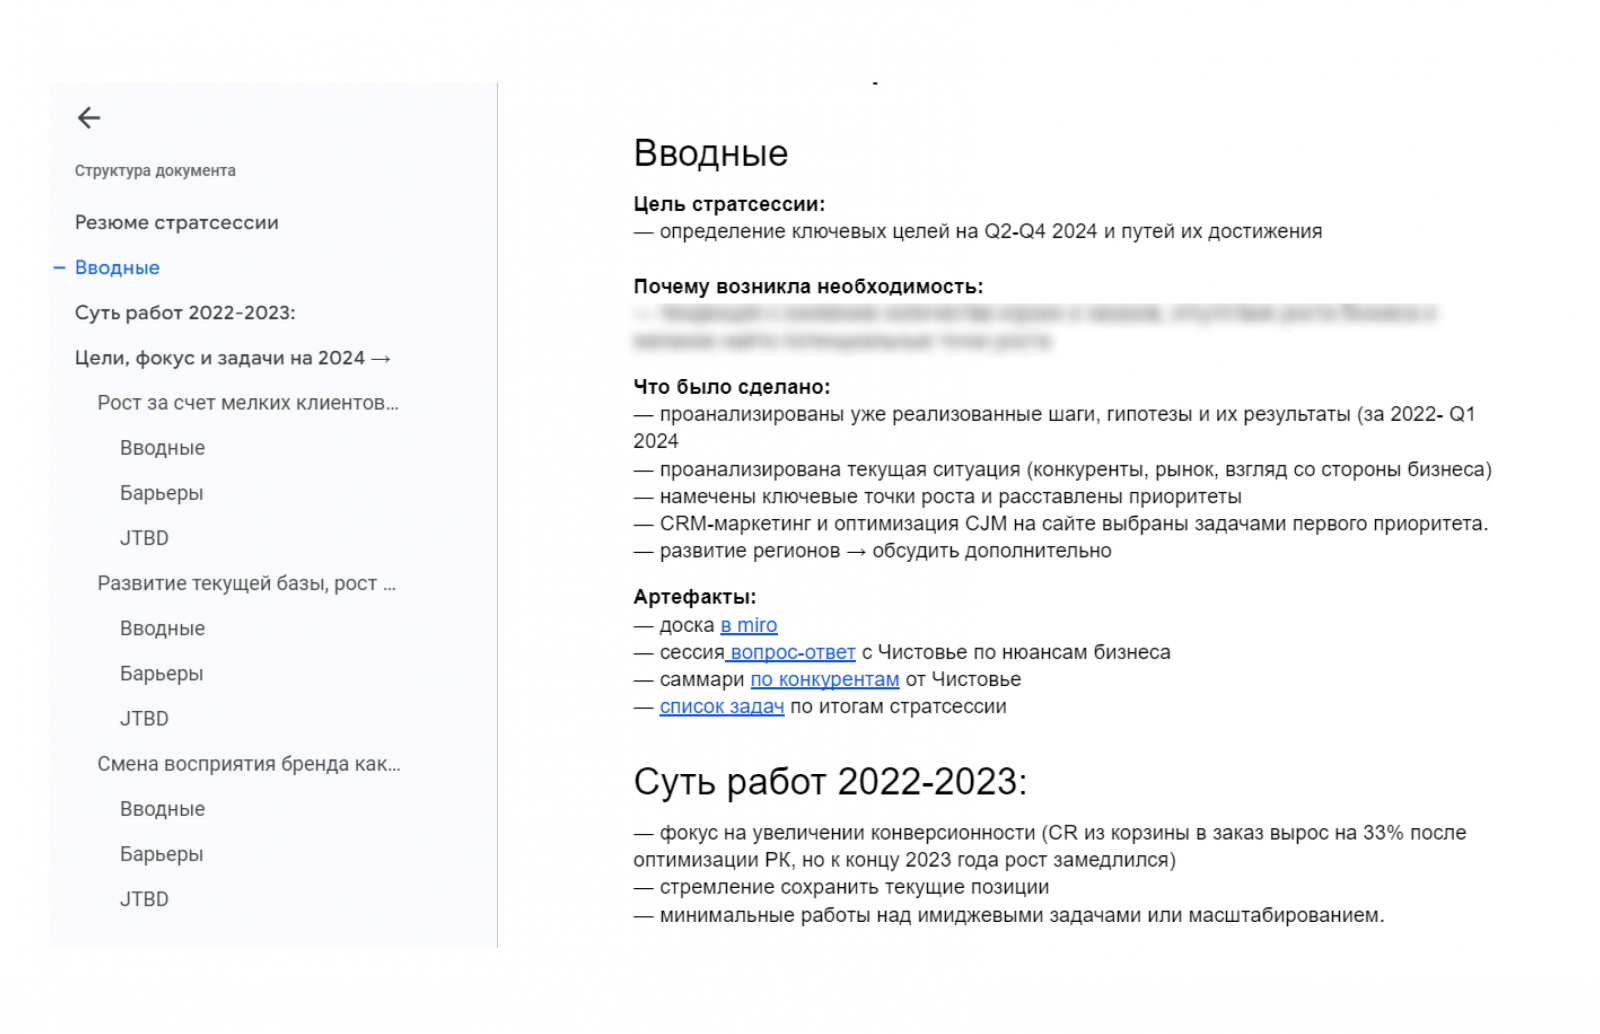The image size is (1600, 1034).
Task: Select 'Вводные' under 'Рост за счет мелких клиентов'
Action: point(162,448)
